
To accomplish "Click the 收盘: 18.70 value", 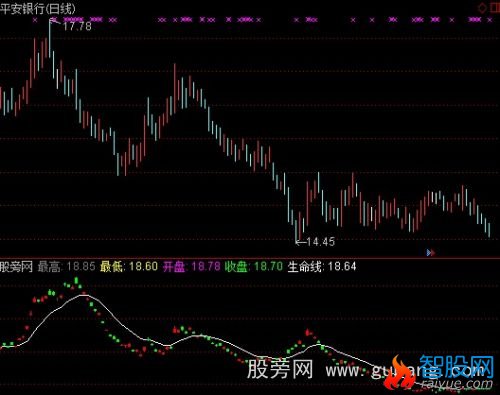I will (x=254, y=267).
